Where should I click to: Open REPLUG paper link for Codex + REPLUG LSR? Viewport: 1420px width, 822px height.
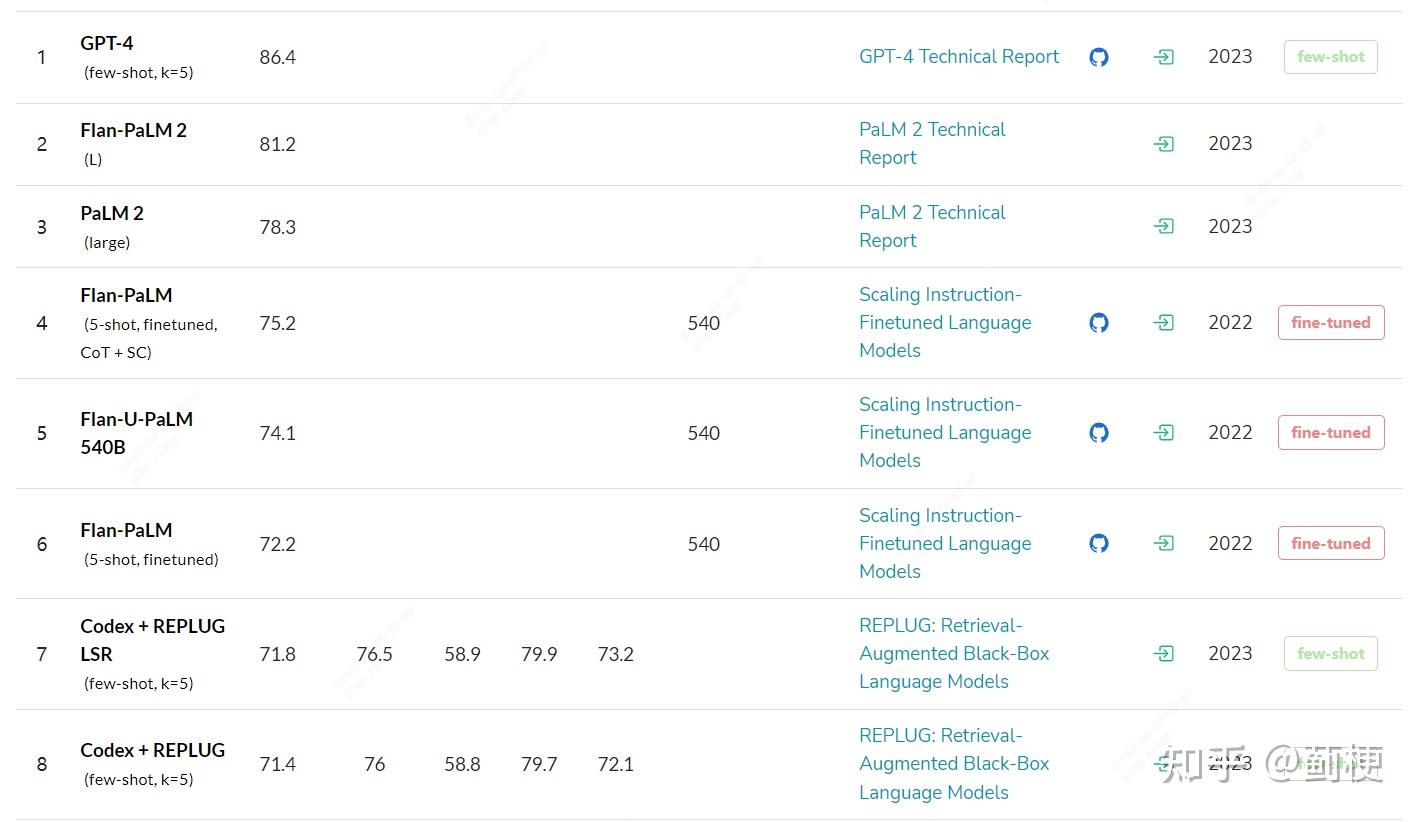point(953,653)
